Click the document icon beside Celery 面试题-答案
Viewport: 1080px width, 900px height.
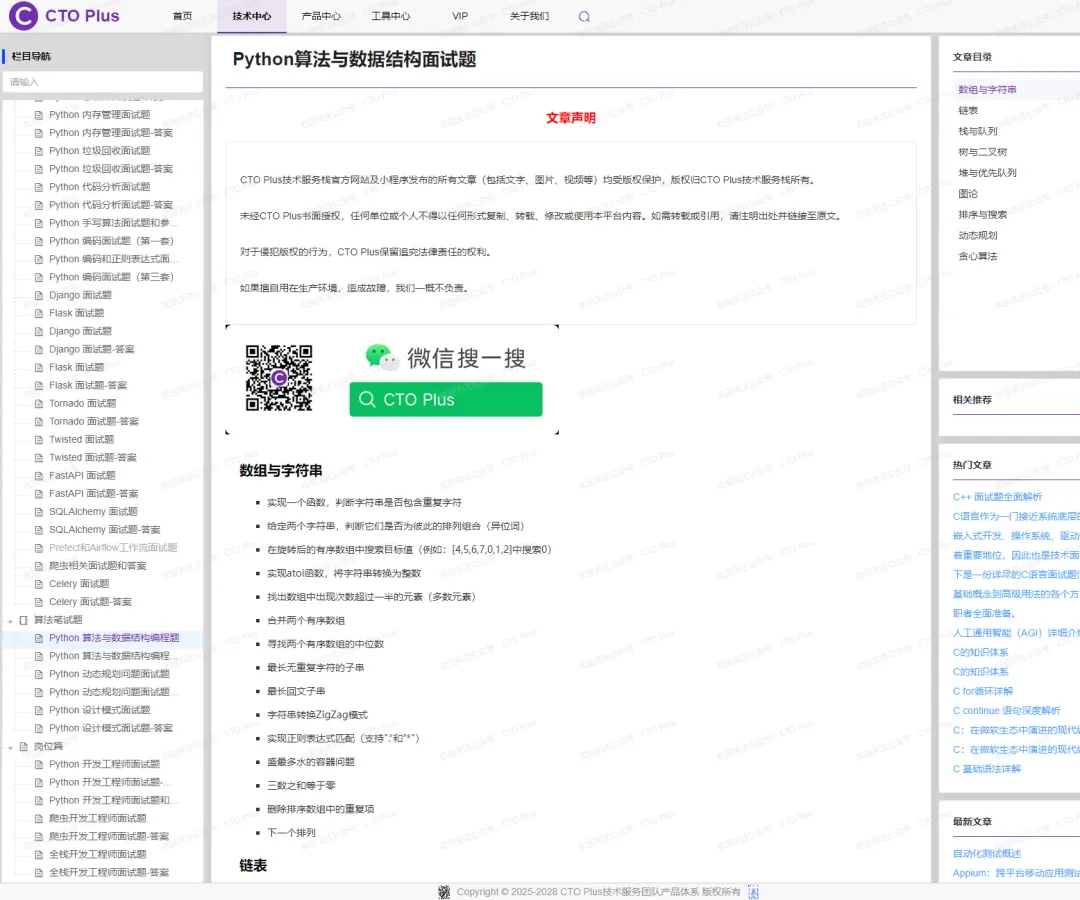pos(39,602)
